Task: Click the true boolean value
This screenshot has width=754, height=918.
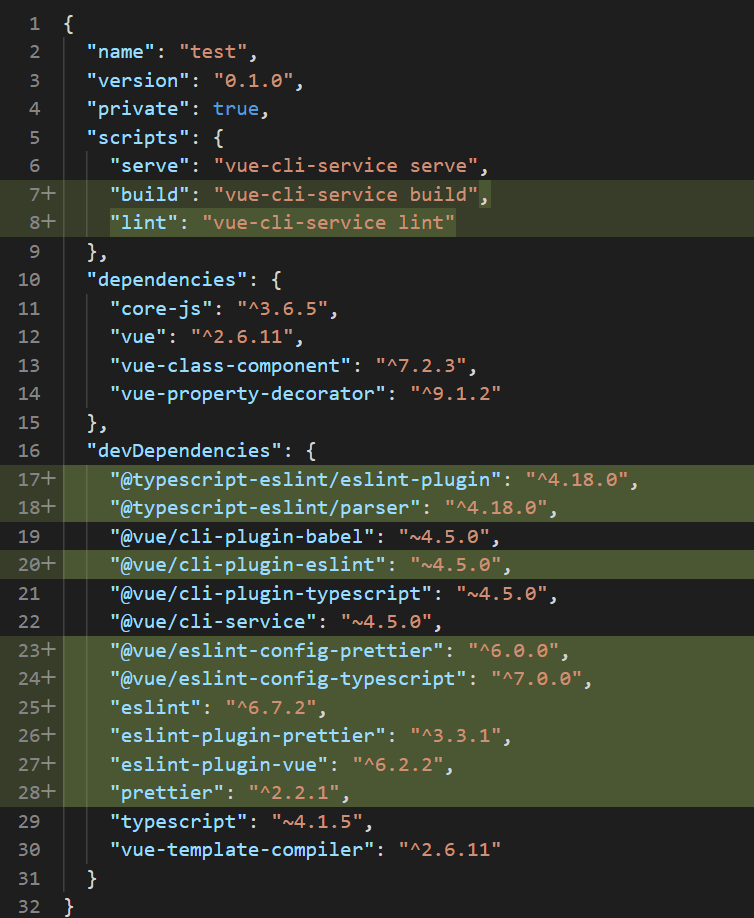Action: coord(236,109)
